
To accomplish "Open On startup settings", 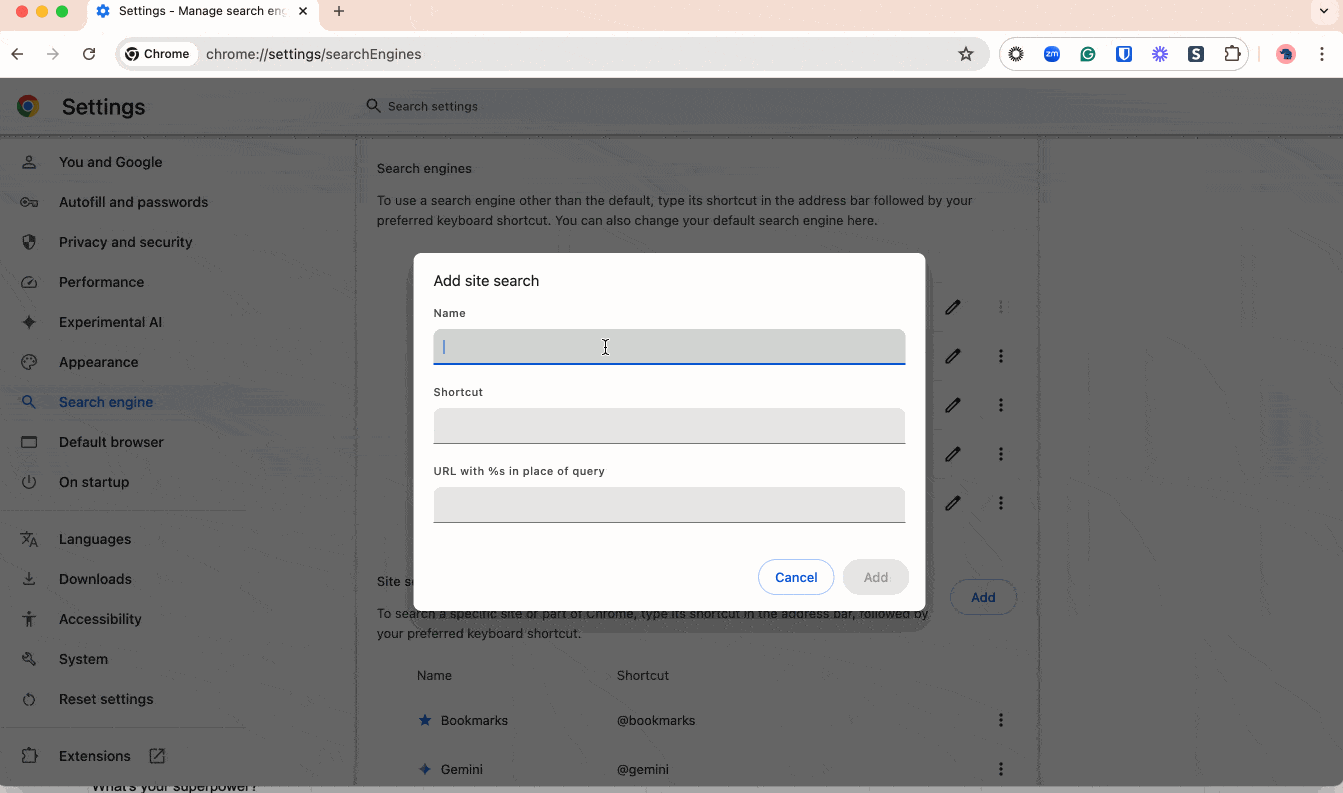I will click(x=94, y=482).
